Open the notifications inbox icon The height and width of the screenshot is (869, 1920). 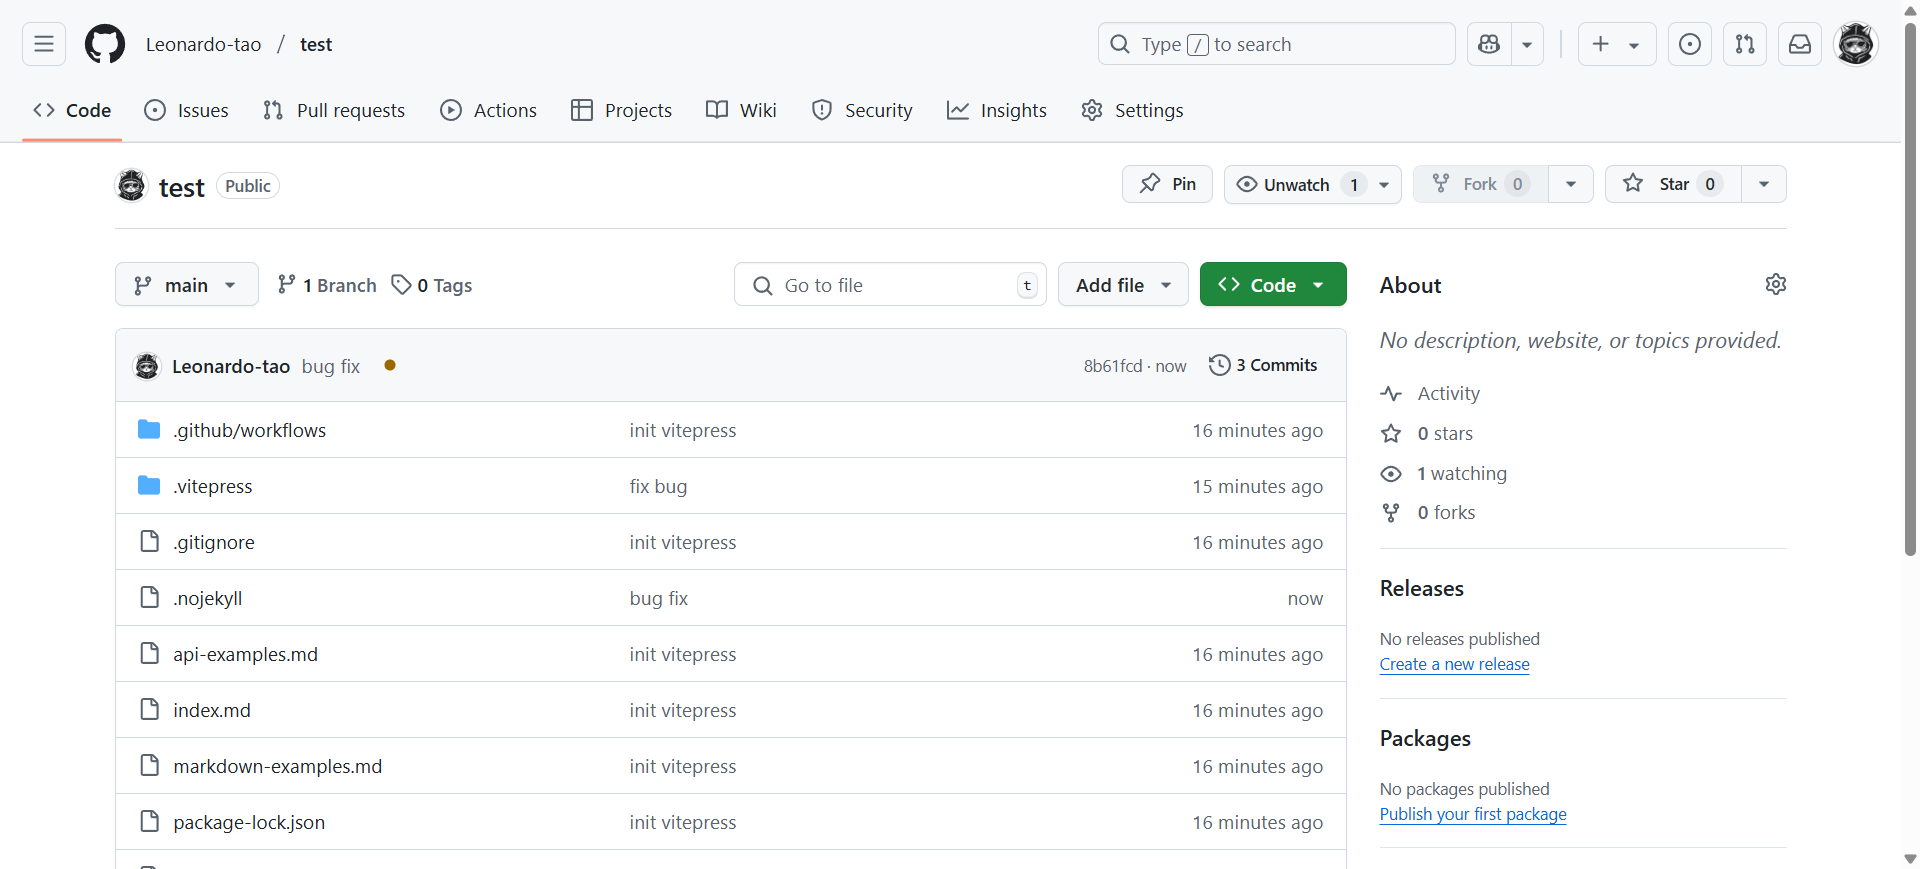click(x=1800, y=44)
